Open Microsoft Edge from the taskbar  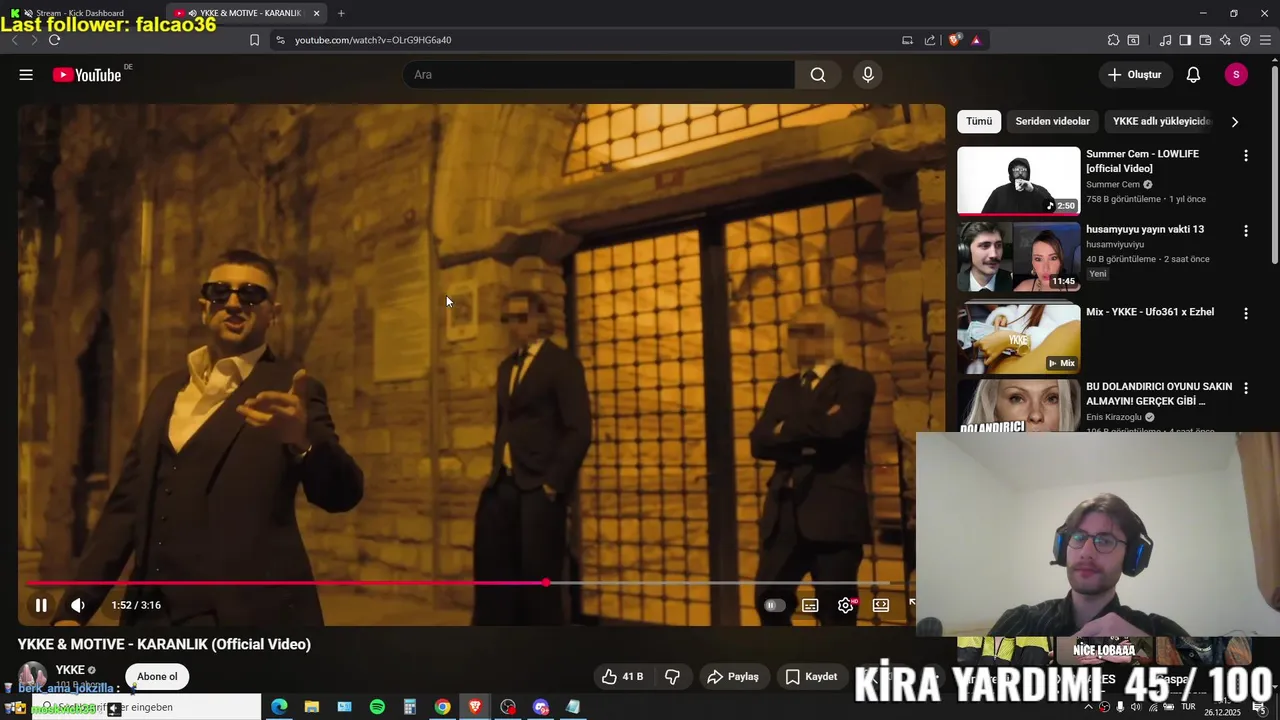pos(279,707)
